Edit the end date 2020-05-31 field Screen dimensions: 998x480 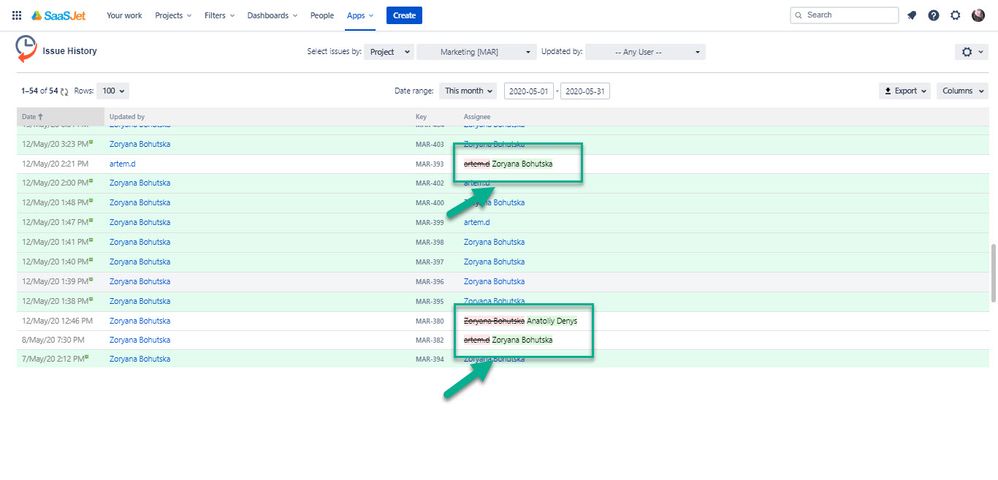pyautogui.click(x=585, y=91)
